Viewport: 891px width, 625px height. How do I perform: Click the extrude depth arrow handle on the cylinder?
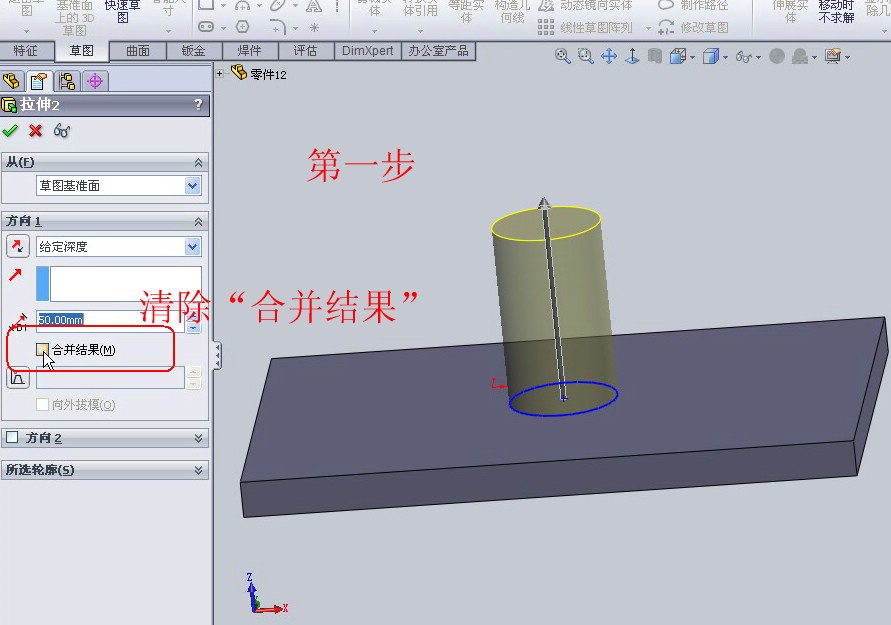coord(544,205)
